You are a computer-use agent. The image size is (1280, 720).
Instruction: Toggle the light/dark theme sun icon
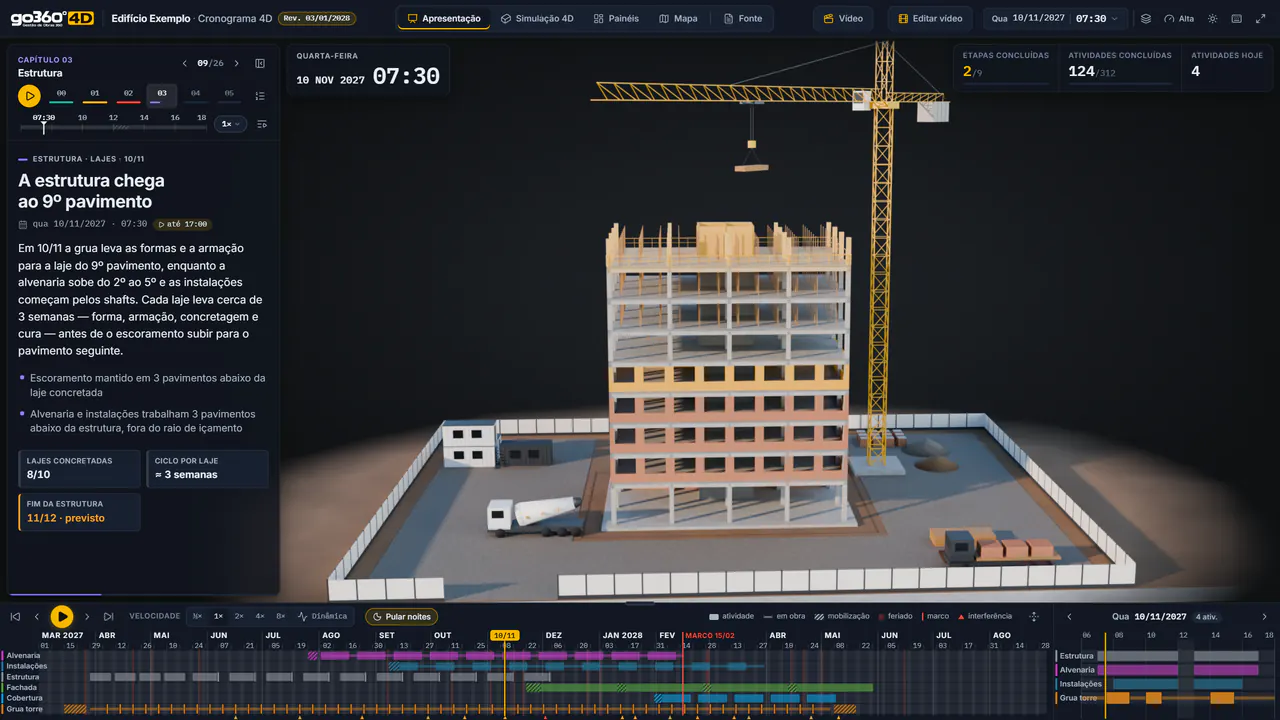pyautogui.click(x=1213, y=19)
